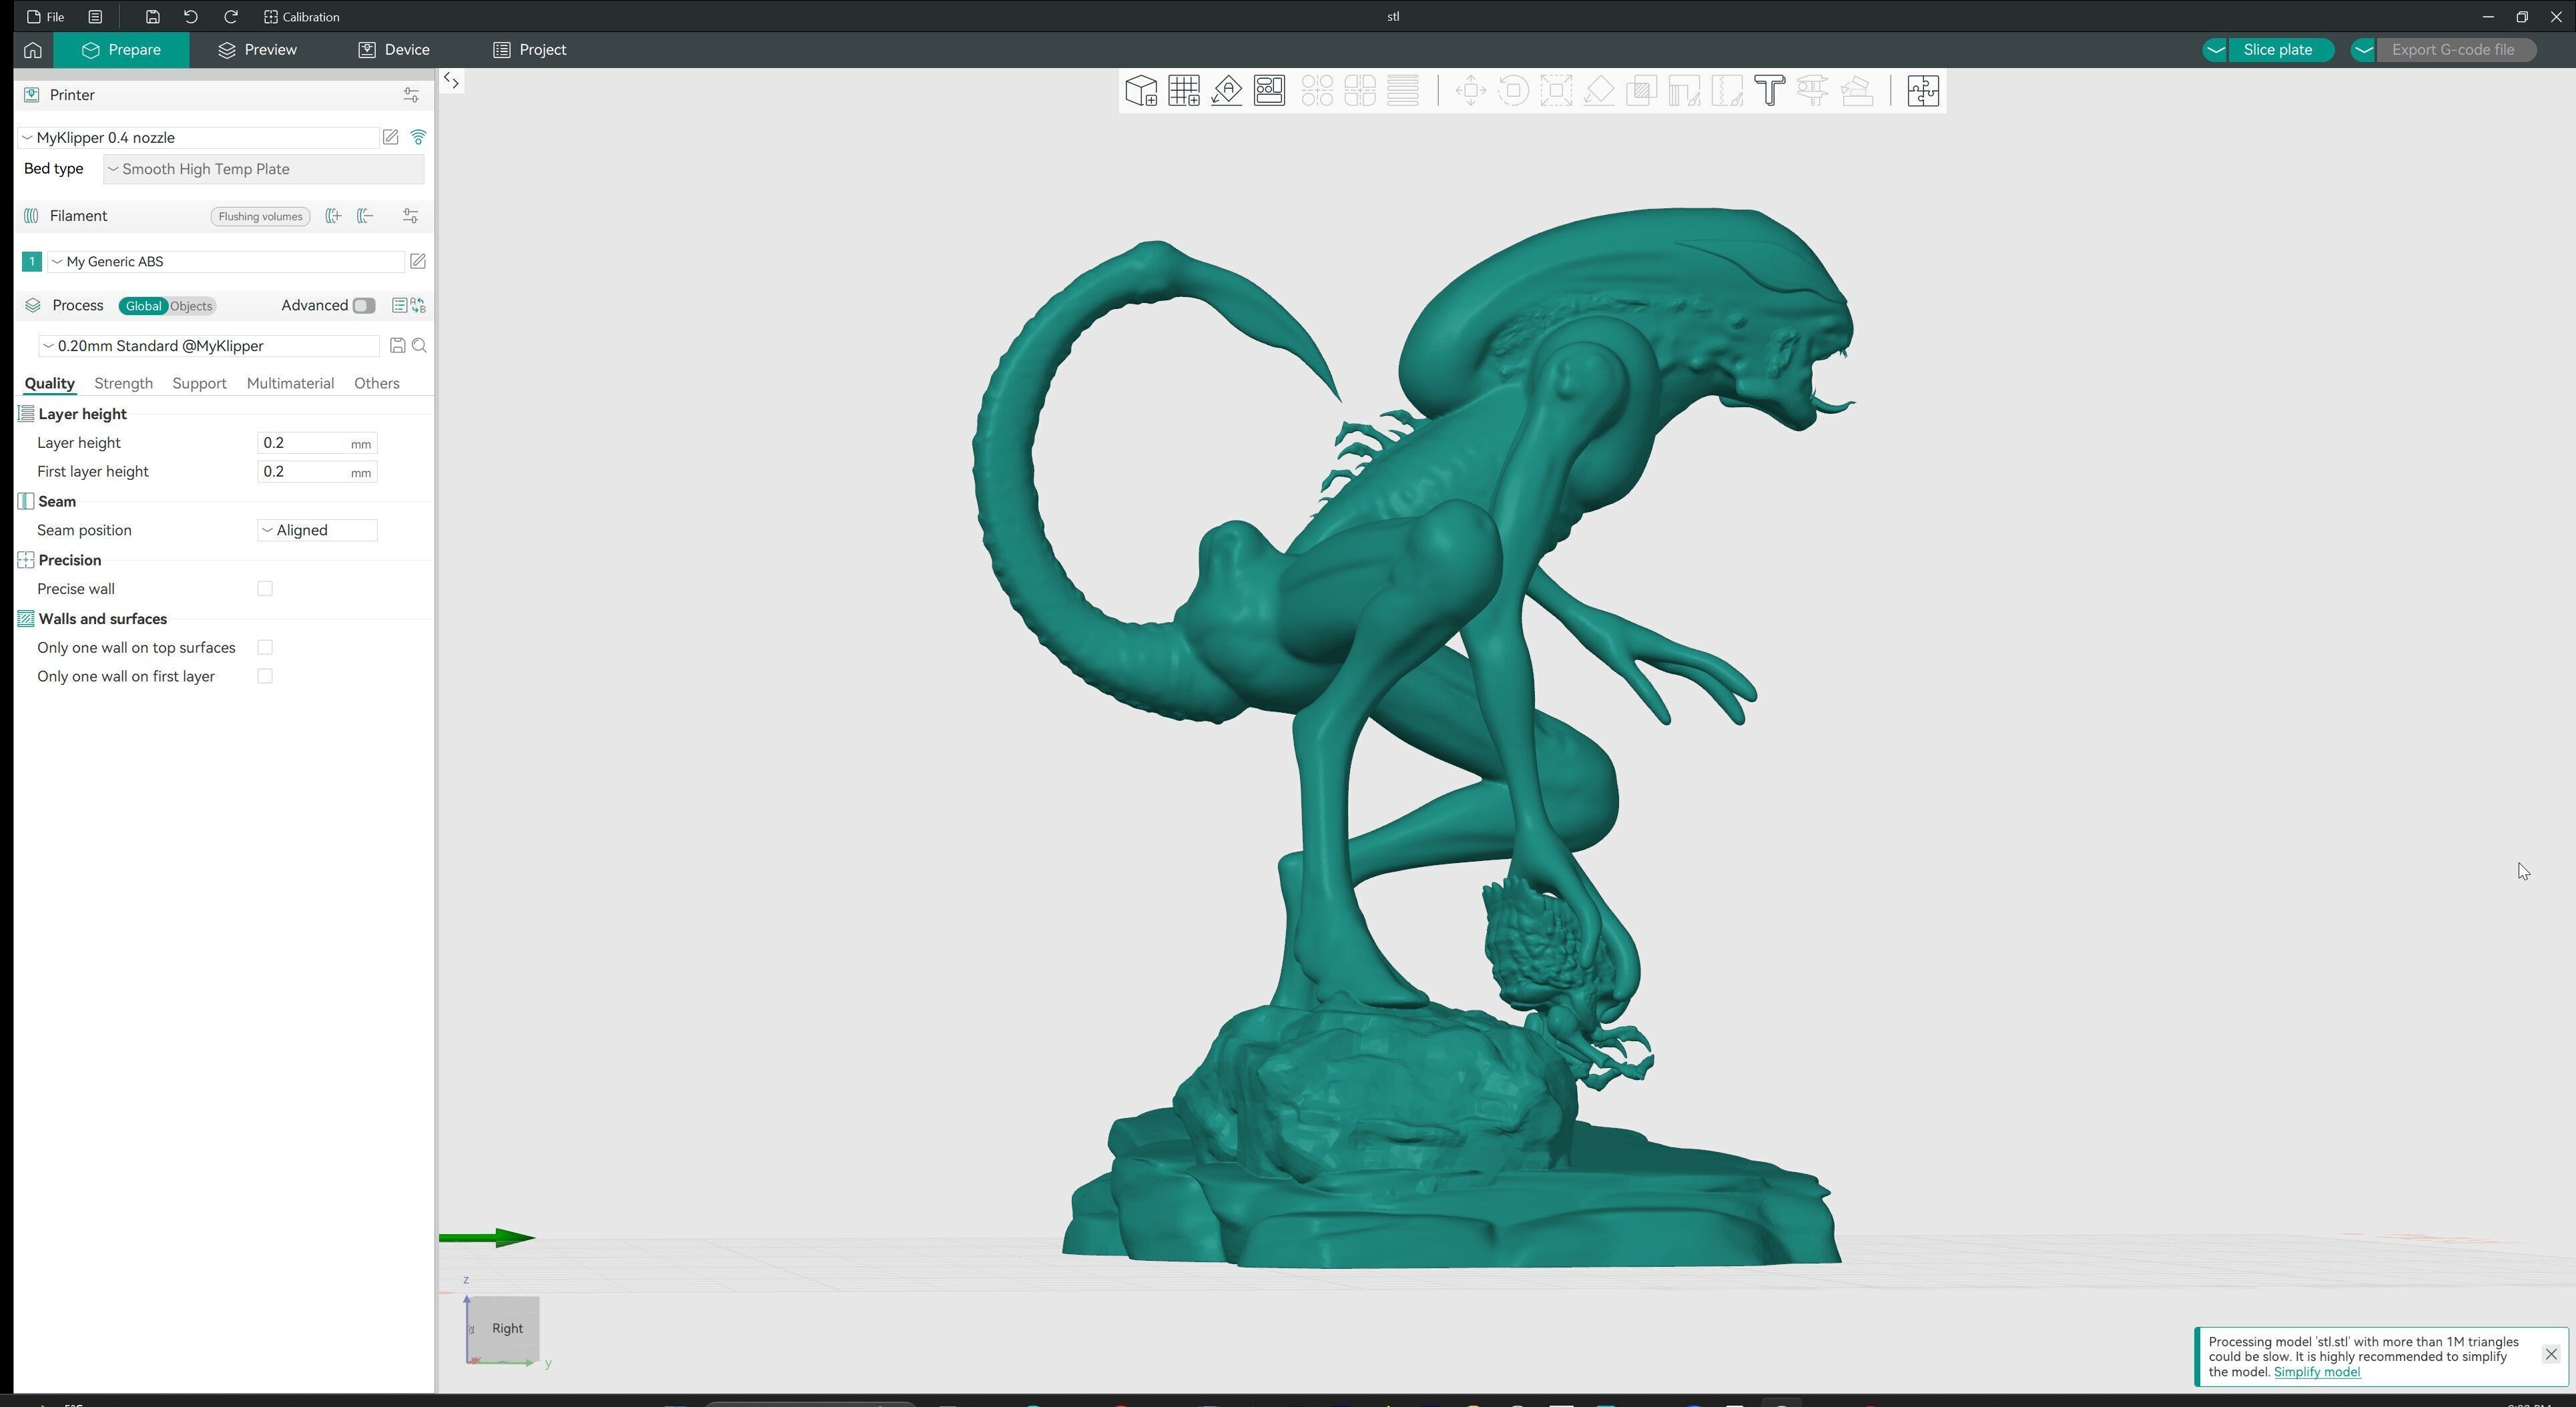Viewport: 2576px width, 1407px height.
Task: Open the Multimaterial settings tab
Action: tap(290, 384)
